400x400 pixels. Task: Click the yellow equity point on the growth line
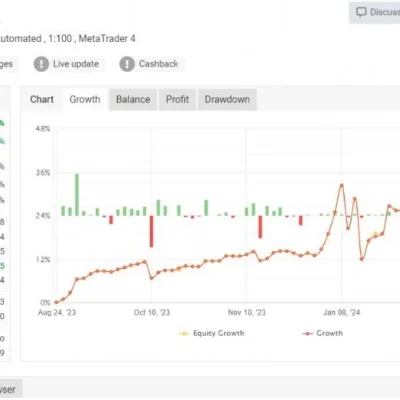pyautogui.click(x=375, y=234)
